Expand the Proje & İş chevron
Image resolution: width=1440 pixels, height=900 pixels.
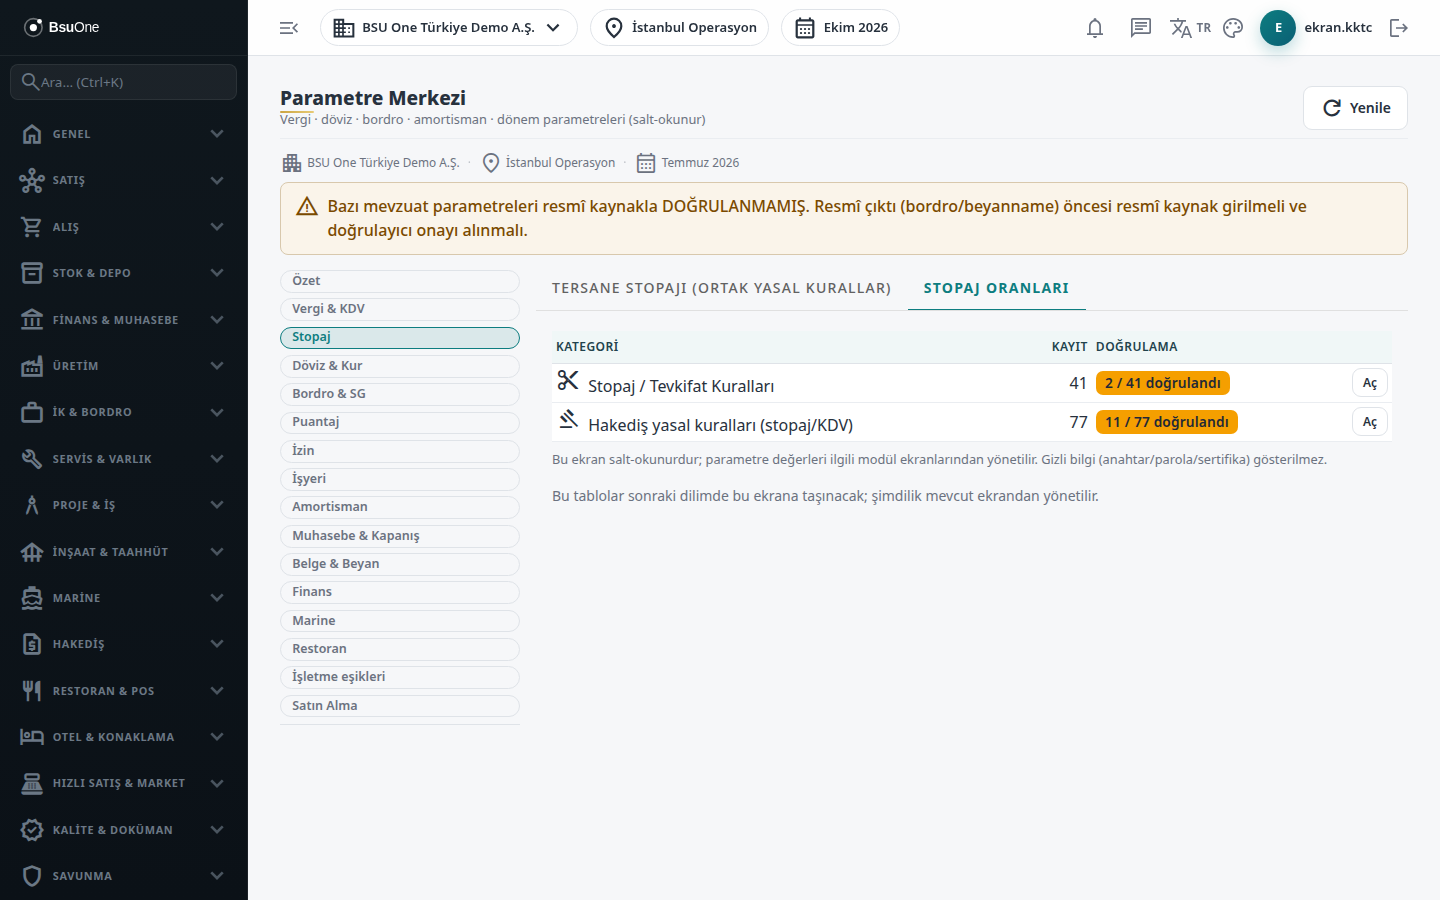tap(217, 505)
